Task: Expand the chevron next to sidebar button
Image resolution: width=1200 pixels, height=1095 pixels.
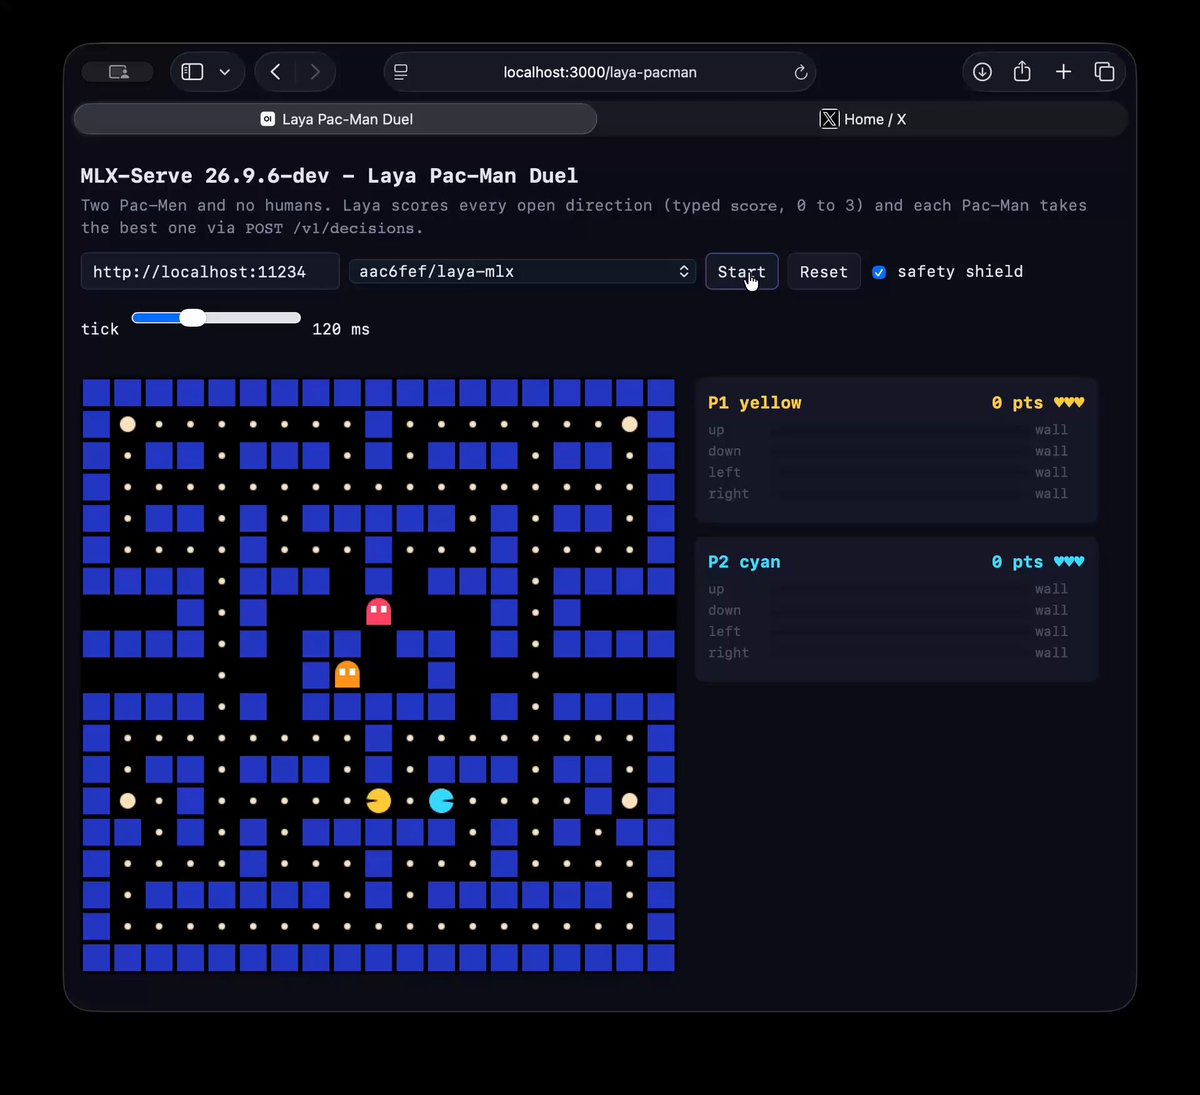Action: click(224, 72)
